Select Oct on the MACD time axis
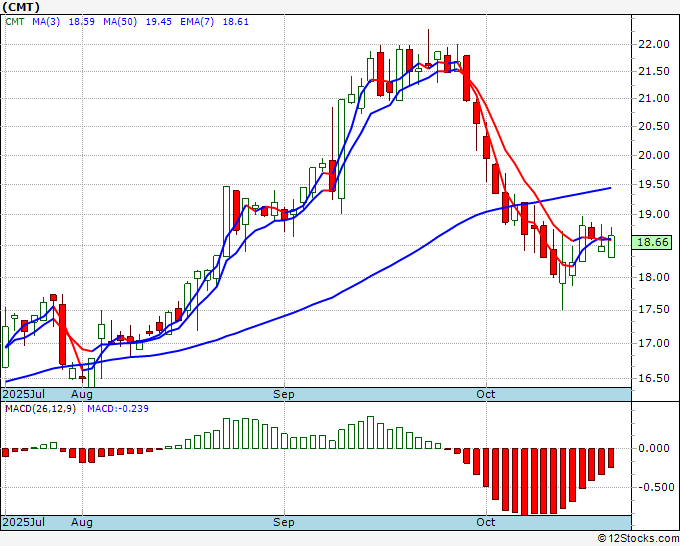 point(486,522)
